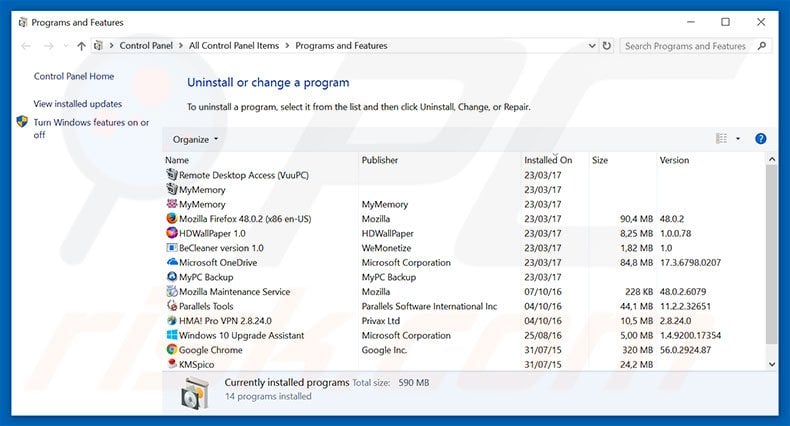Select the Parallels Tools icon
Image resolution: width=790 pixels, height=426 pixels.
tap(172, 306)
